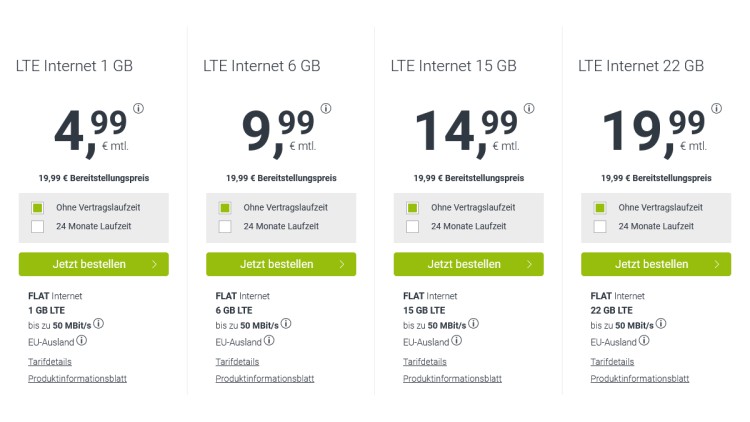Click info icon beside 9,99 price
750x422 pixels.
tap(326, 109)
